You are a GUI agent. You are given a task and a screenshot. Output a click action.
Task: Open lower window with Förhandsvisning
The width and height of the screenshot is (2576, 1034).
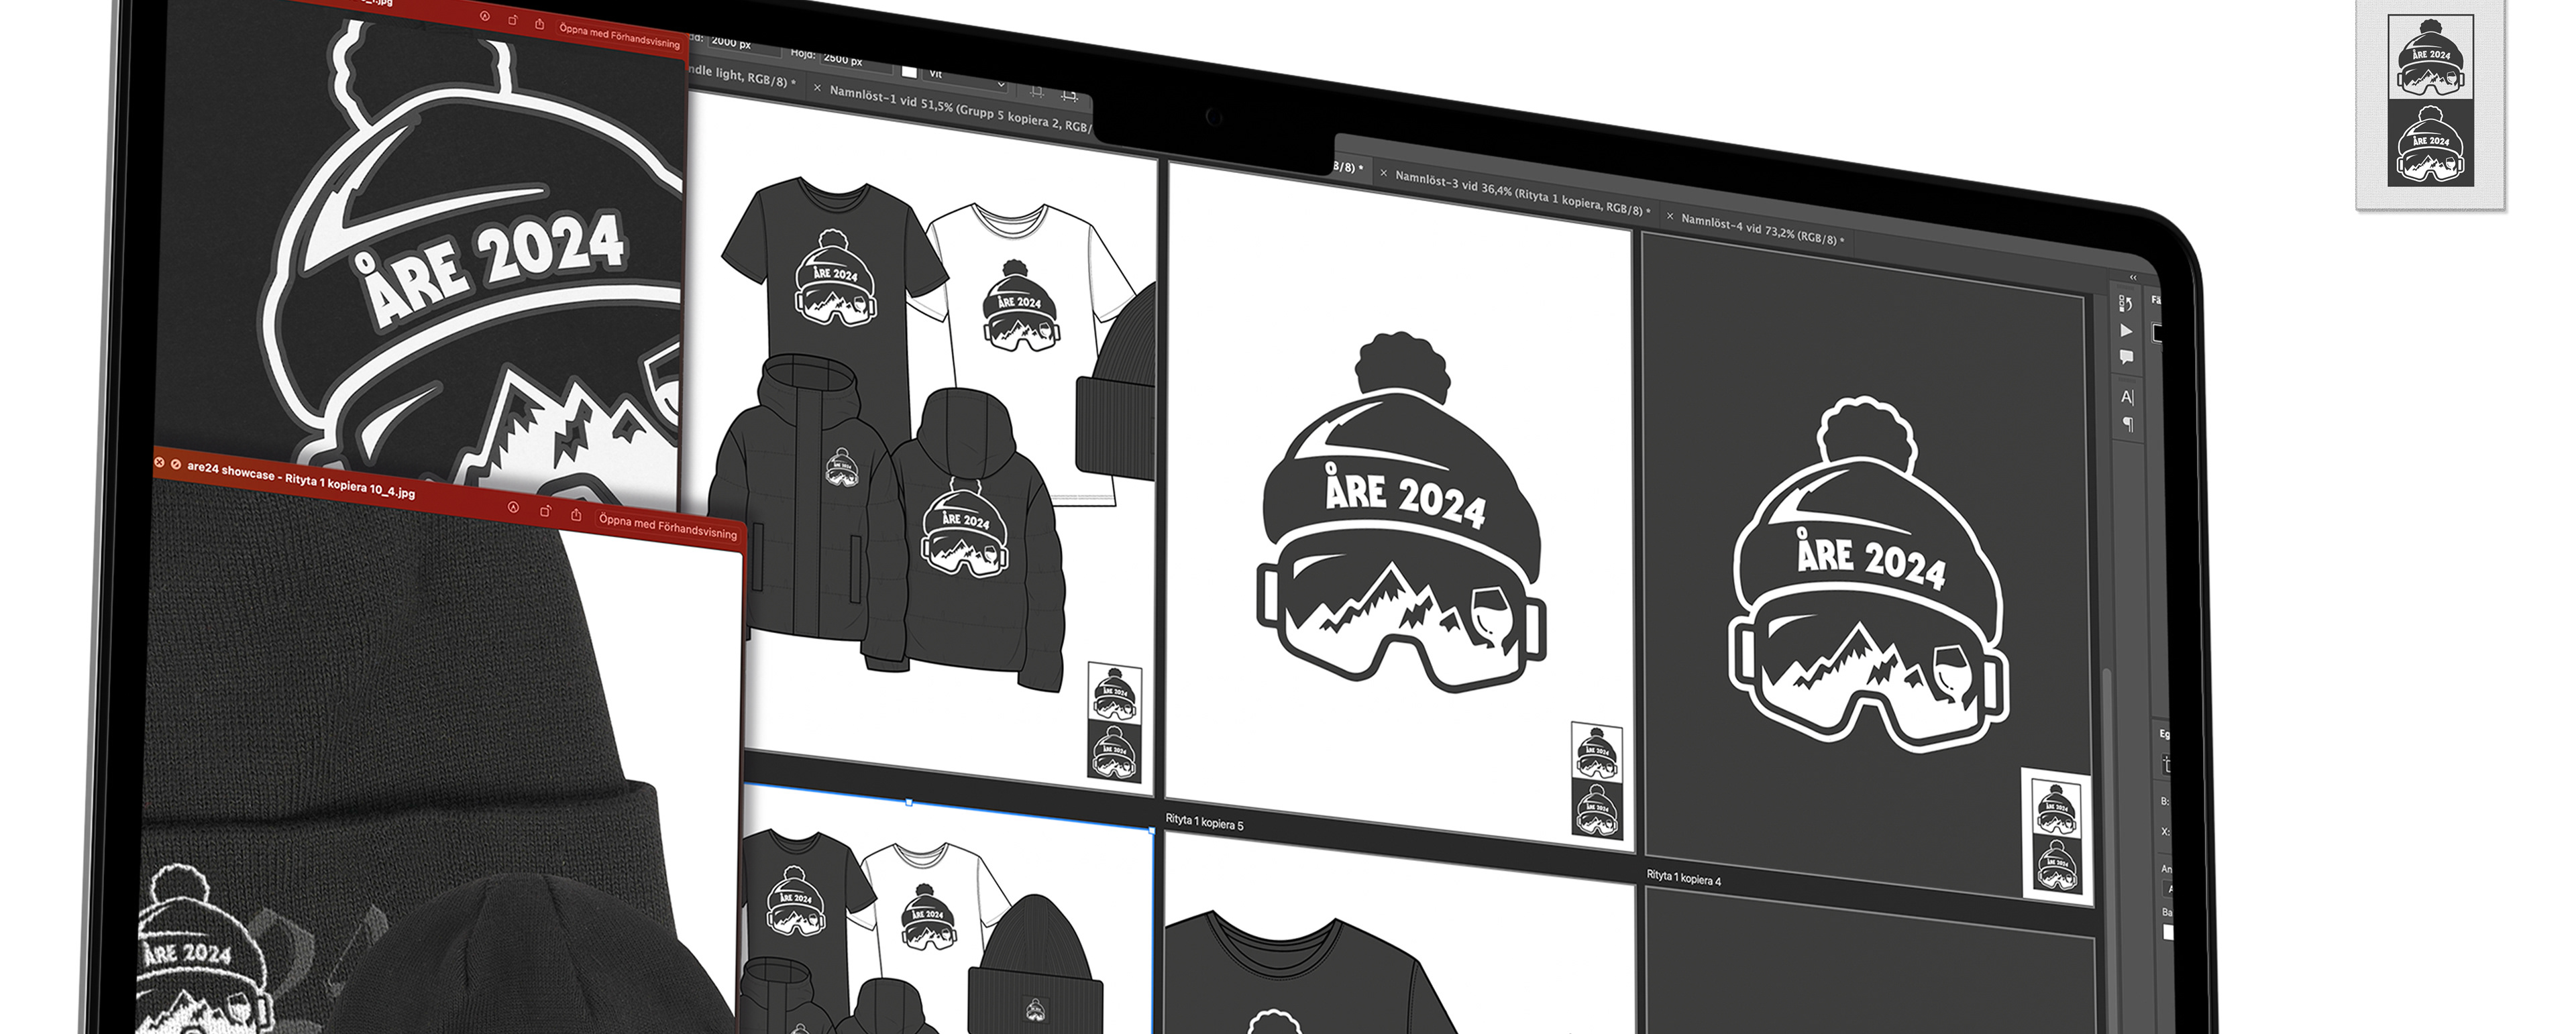(x=667, y=526)
